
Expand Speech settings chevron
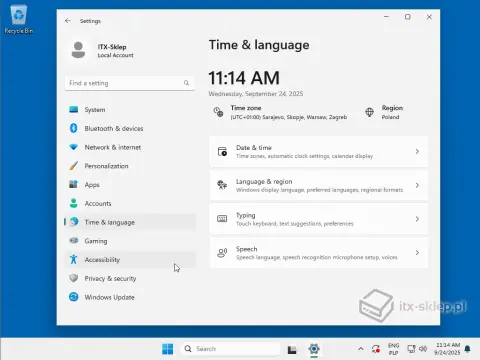[417, 253]
